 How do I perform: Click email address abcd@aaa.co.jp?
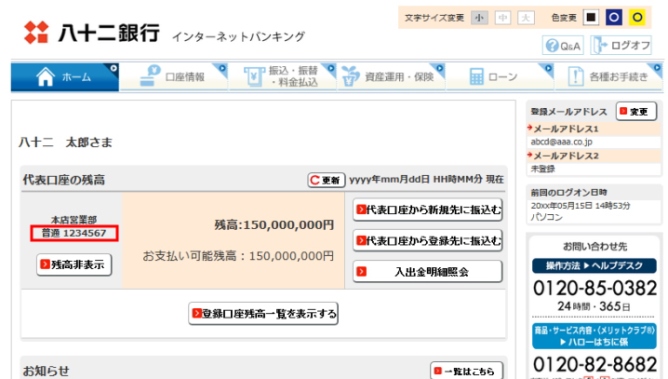tap(561, 142)
